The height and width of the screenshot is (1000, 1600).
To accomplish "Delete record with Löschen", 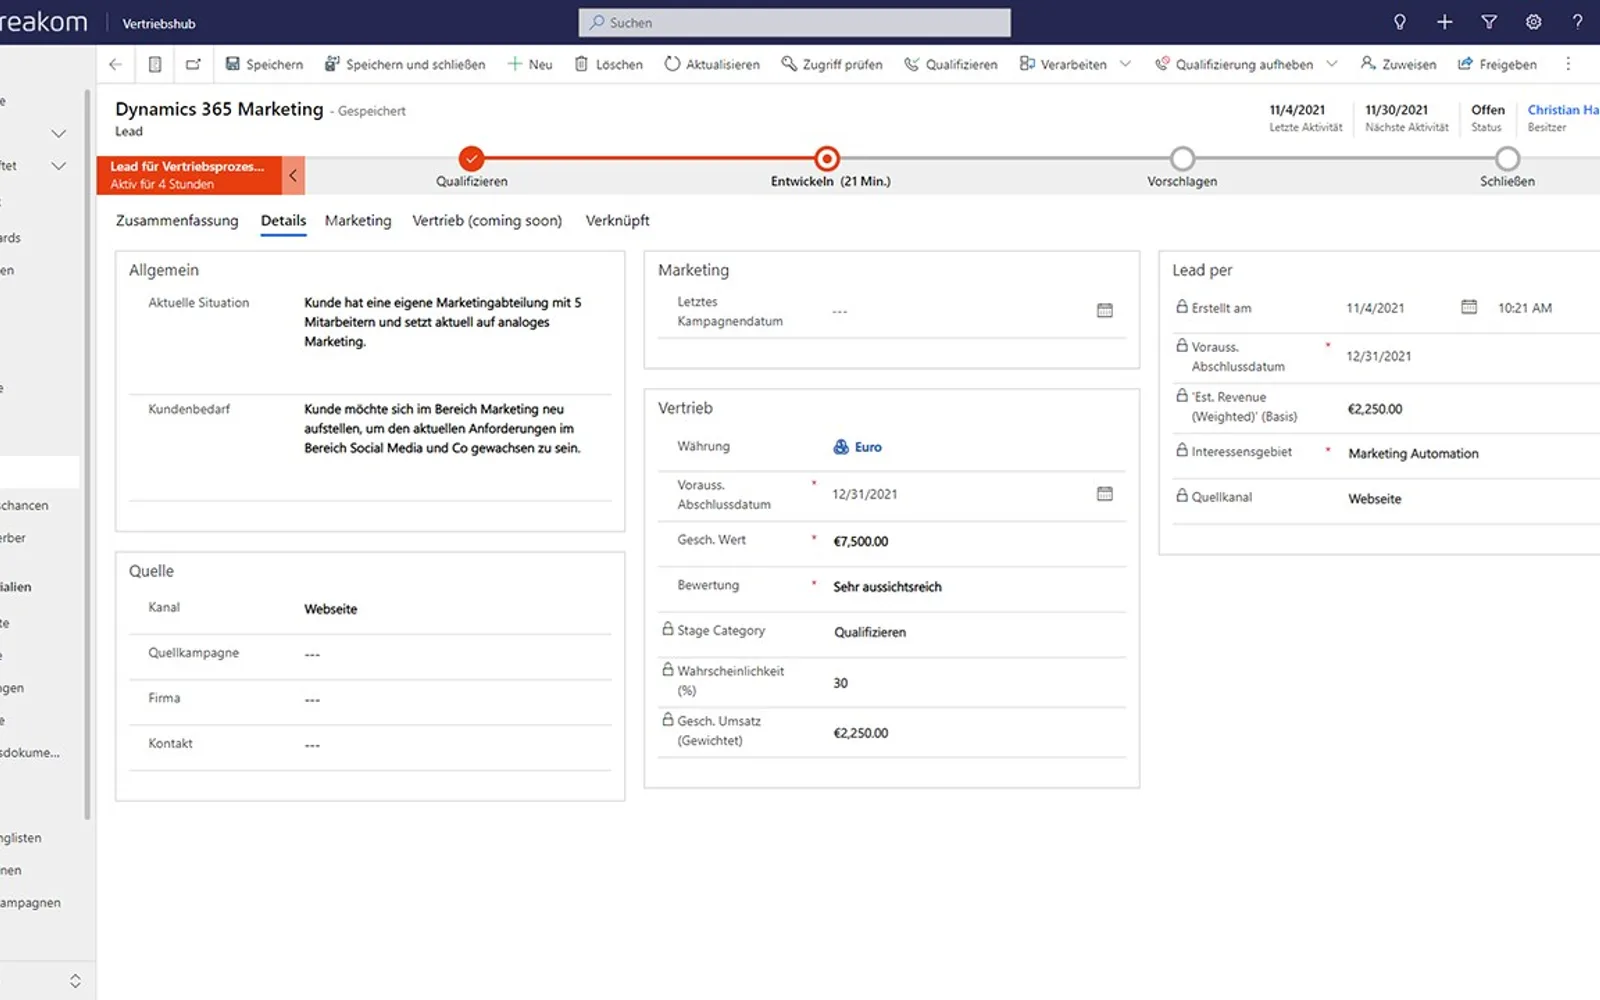I will coord(609,64).
